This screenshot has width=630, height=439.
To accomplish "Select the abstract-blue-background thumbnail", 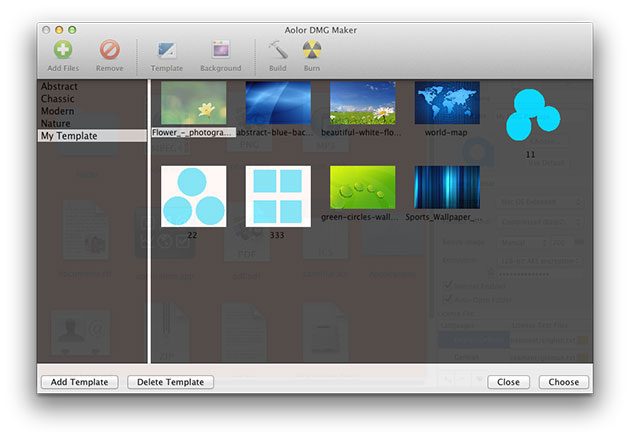I will coord(277,103).
